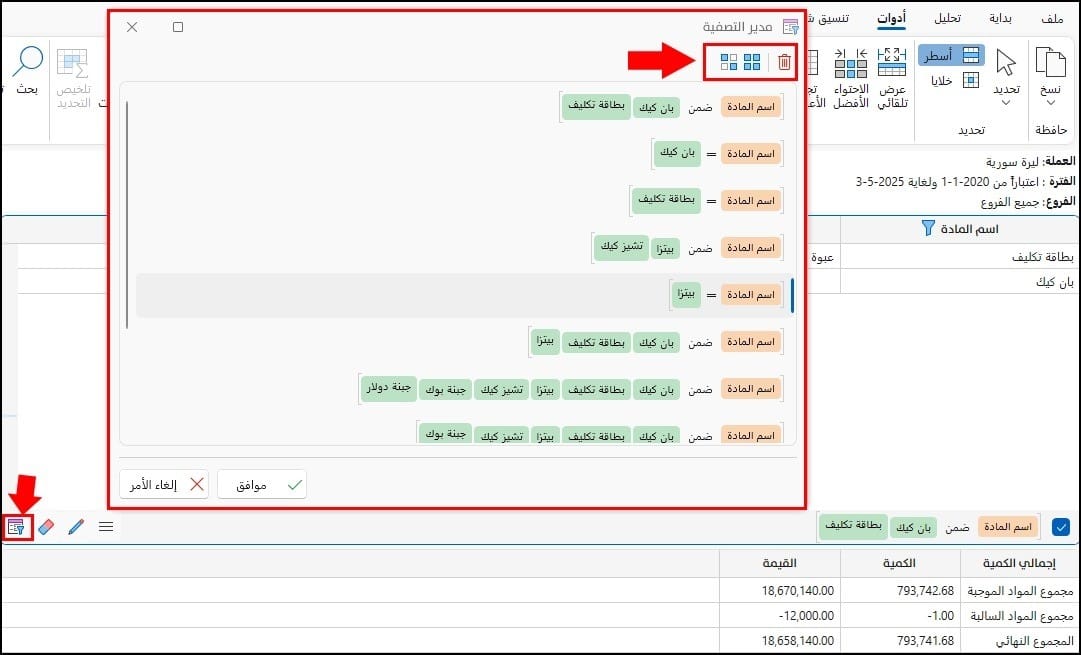
Task: Click 'بان كيك' tag in bottom filter bar
Action: click(x=914, y=528)
